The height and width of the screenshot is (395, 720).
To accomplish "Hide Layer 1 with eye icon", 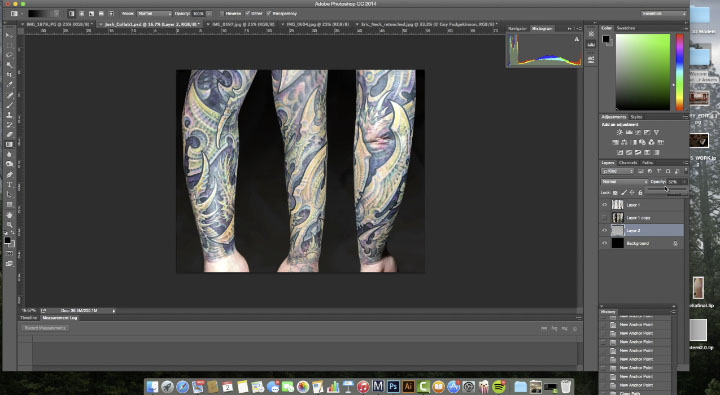I will [604, 205].
